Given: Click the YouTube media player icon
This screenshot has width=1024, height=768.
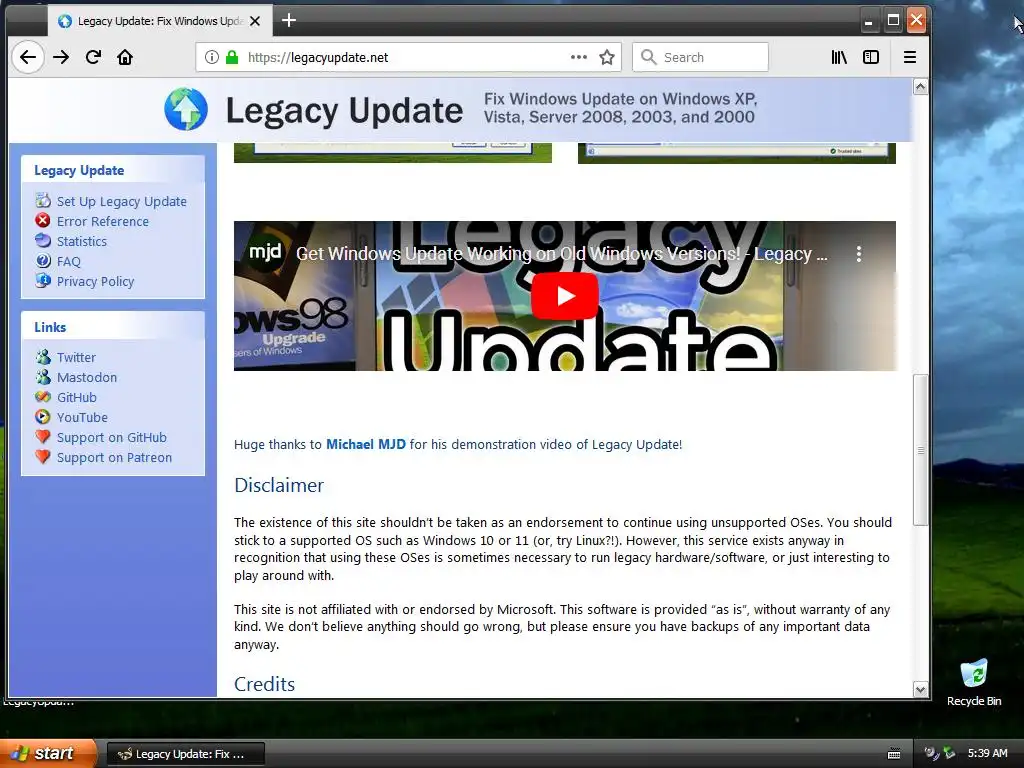Looking at the screenshot, I should click(x=43, y=417).
